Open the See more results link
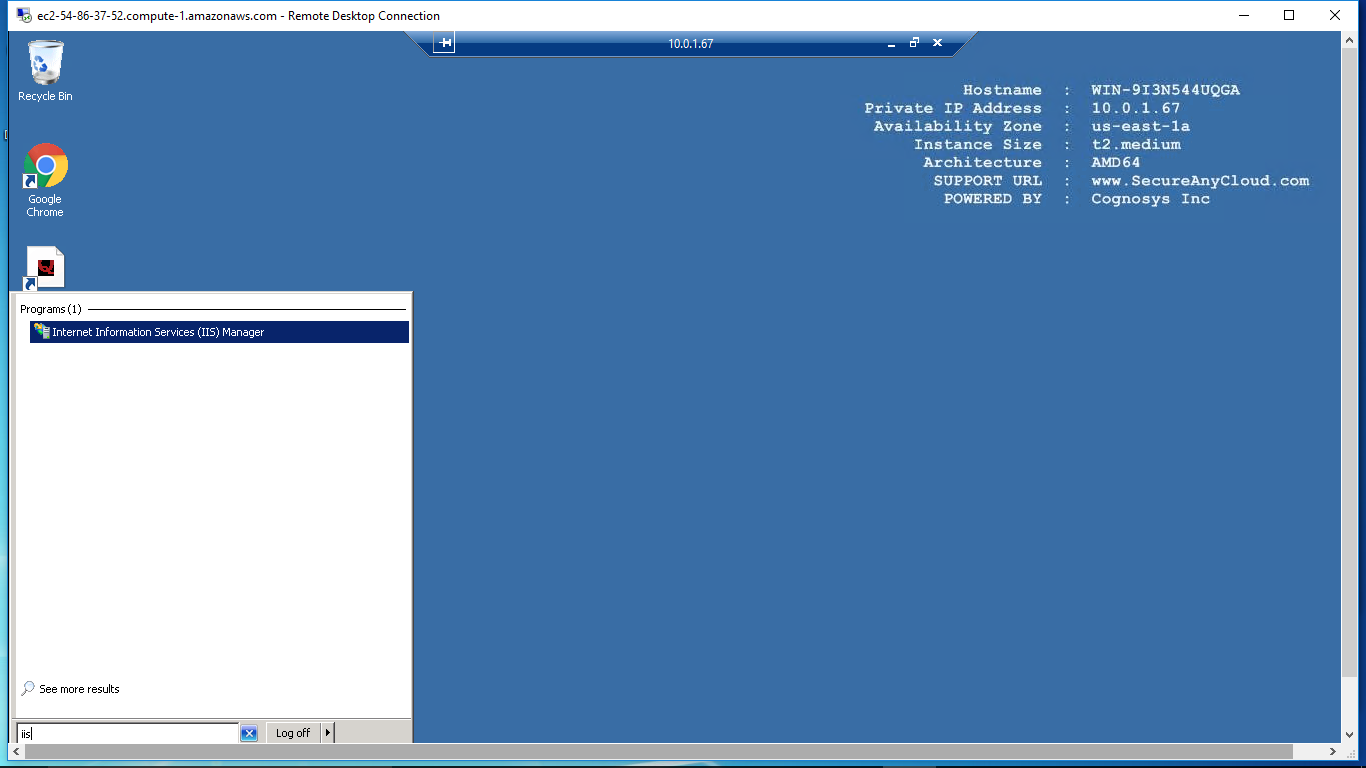The height and width of the screenshot is (768, 1366). 79,689
